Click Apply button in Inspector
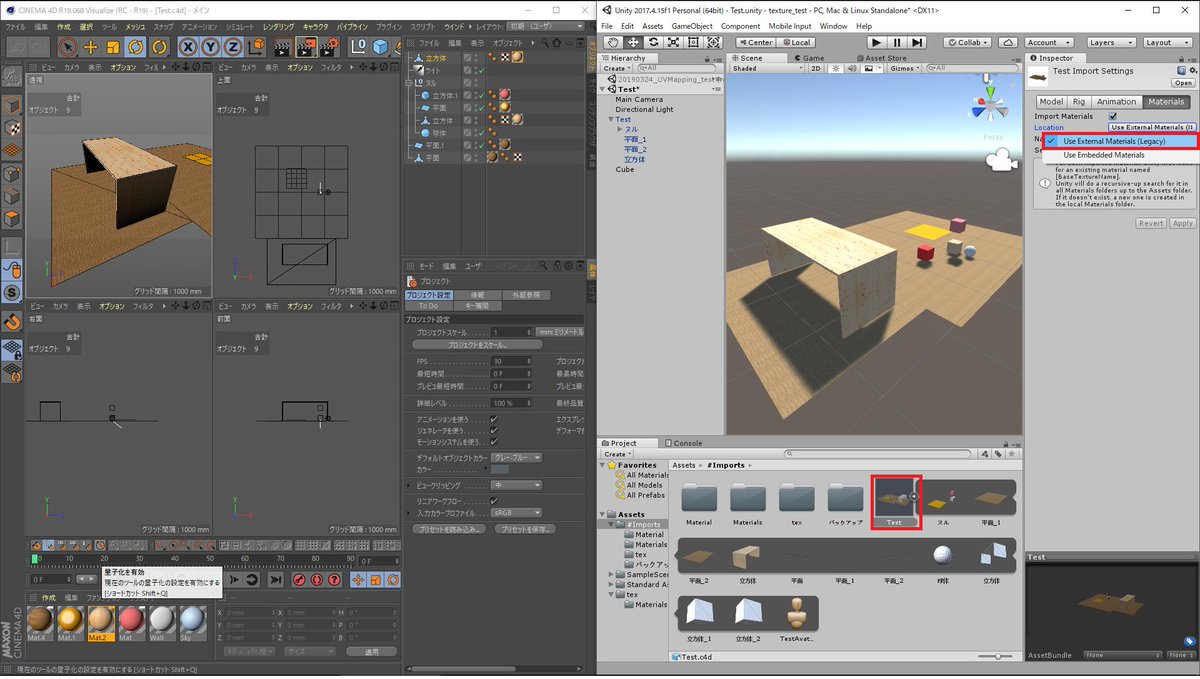1200x679 pixels. point(1183,223)
